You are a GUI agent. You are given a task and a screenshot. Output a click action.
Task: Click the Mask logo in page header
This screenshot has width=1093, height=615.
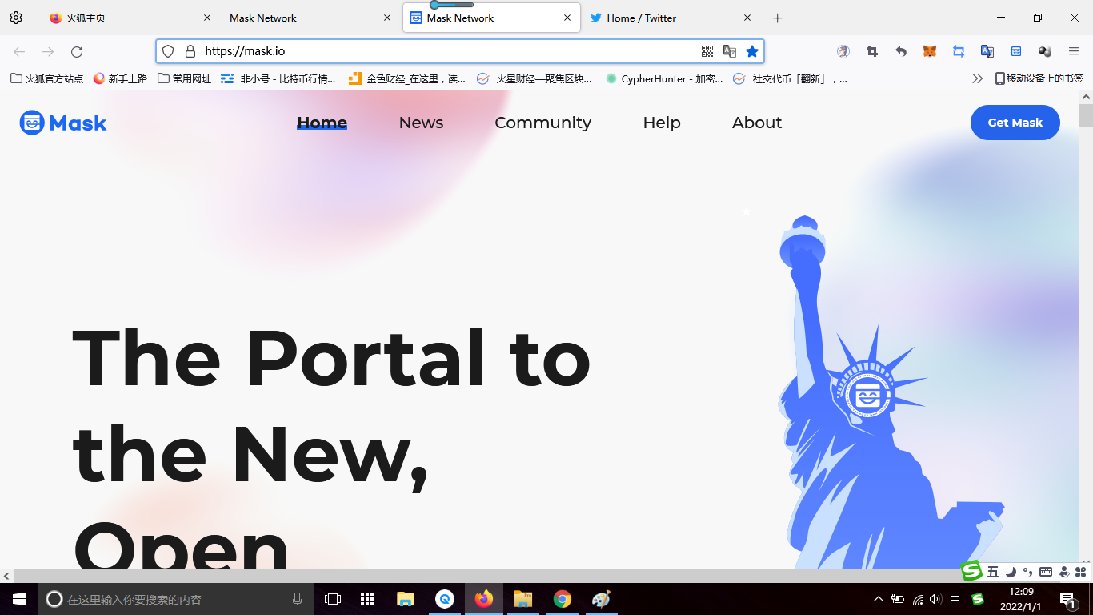point(63,123)
